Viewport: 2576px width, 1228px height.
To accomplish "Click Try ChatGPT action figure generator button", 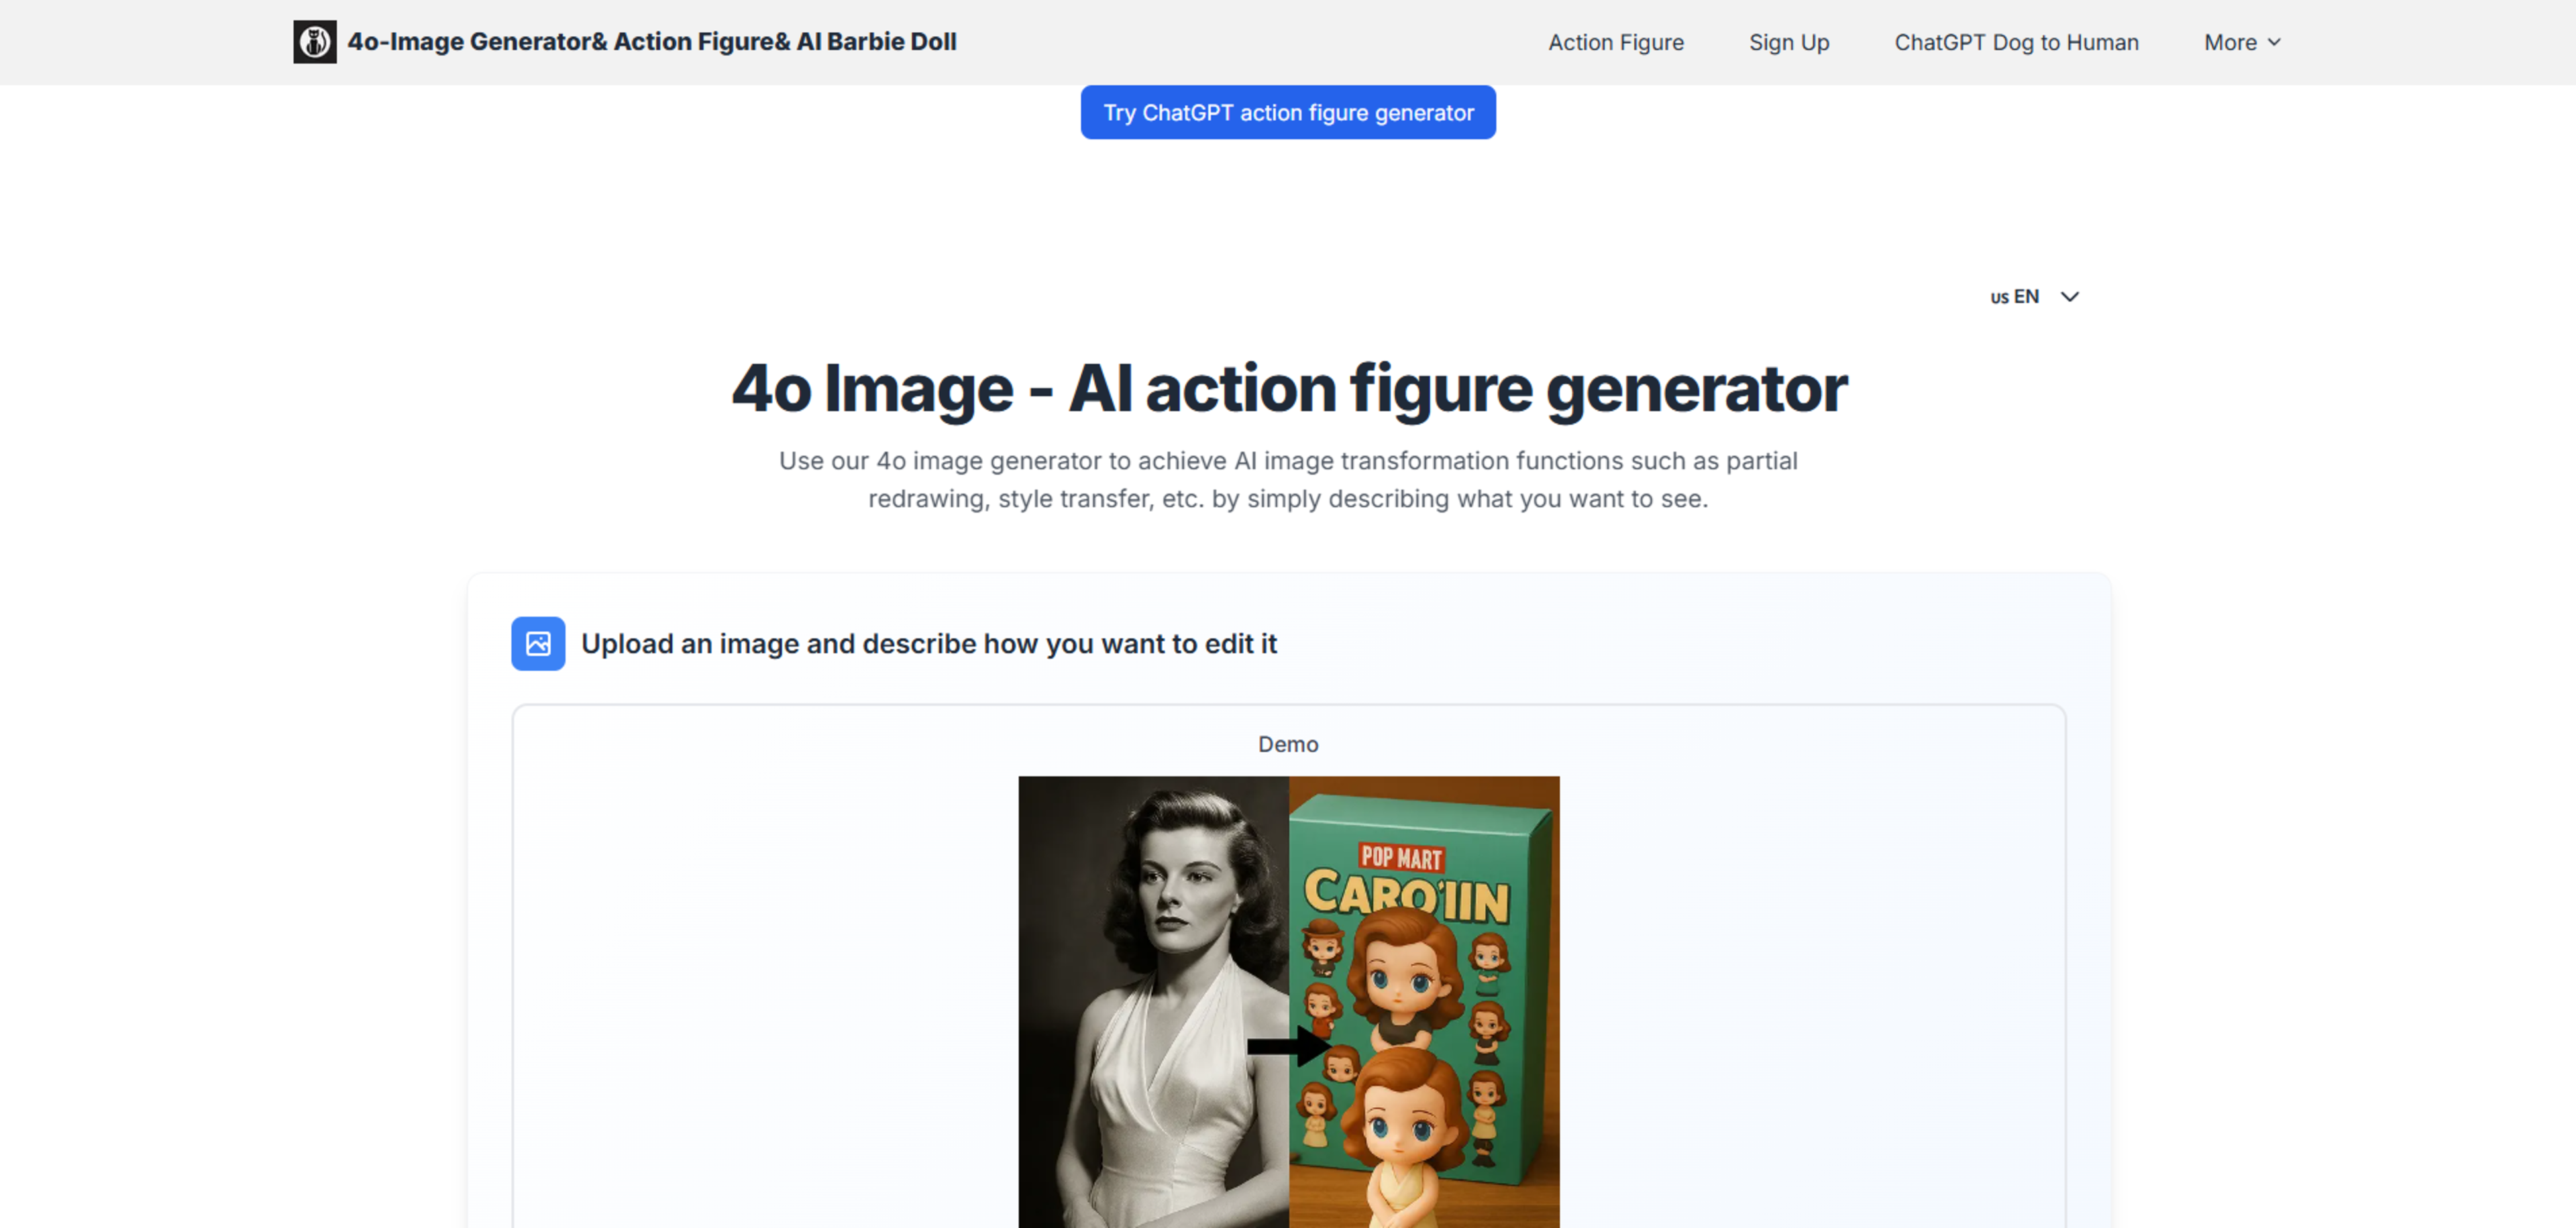I will (x=1288, y=112).
